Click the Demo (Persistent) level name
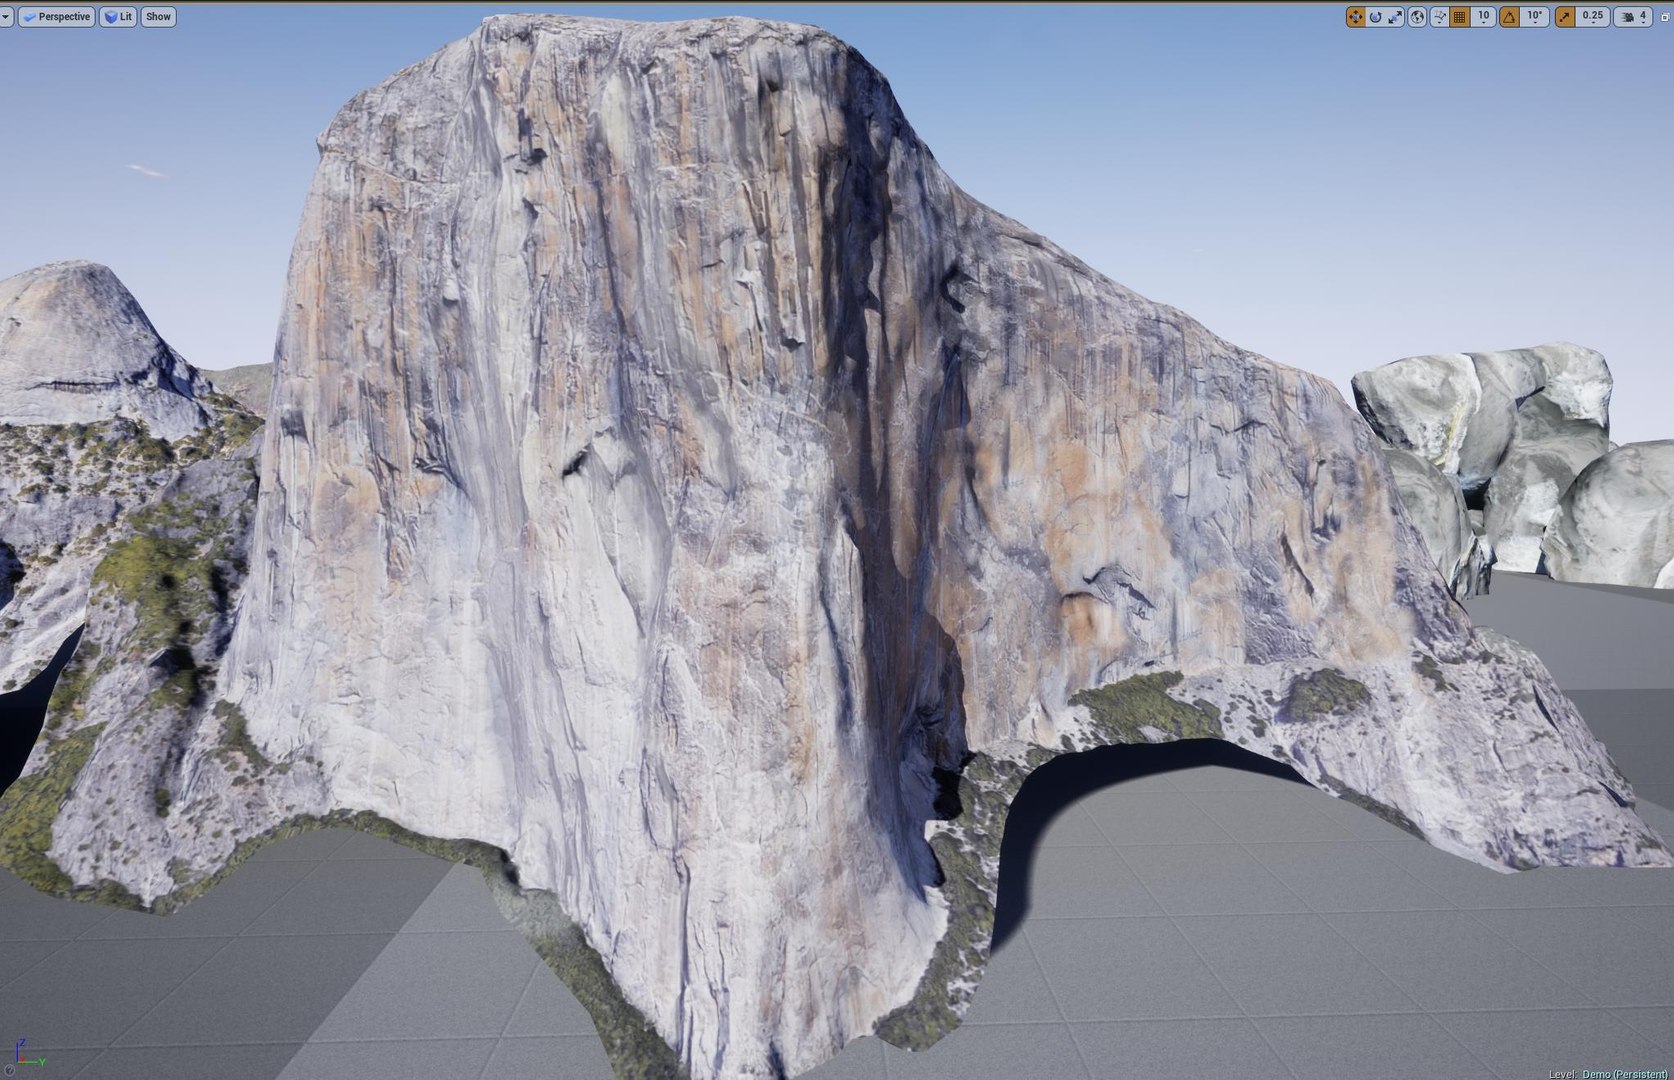Viewport: 1674px width, 1080px height. point(1624,1074)
